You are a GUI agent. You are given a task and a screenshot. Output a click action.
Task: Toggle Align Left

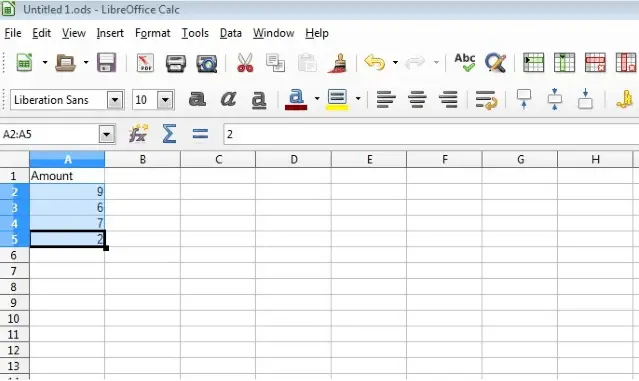click(x=386, y=99)
